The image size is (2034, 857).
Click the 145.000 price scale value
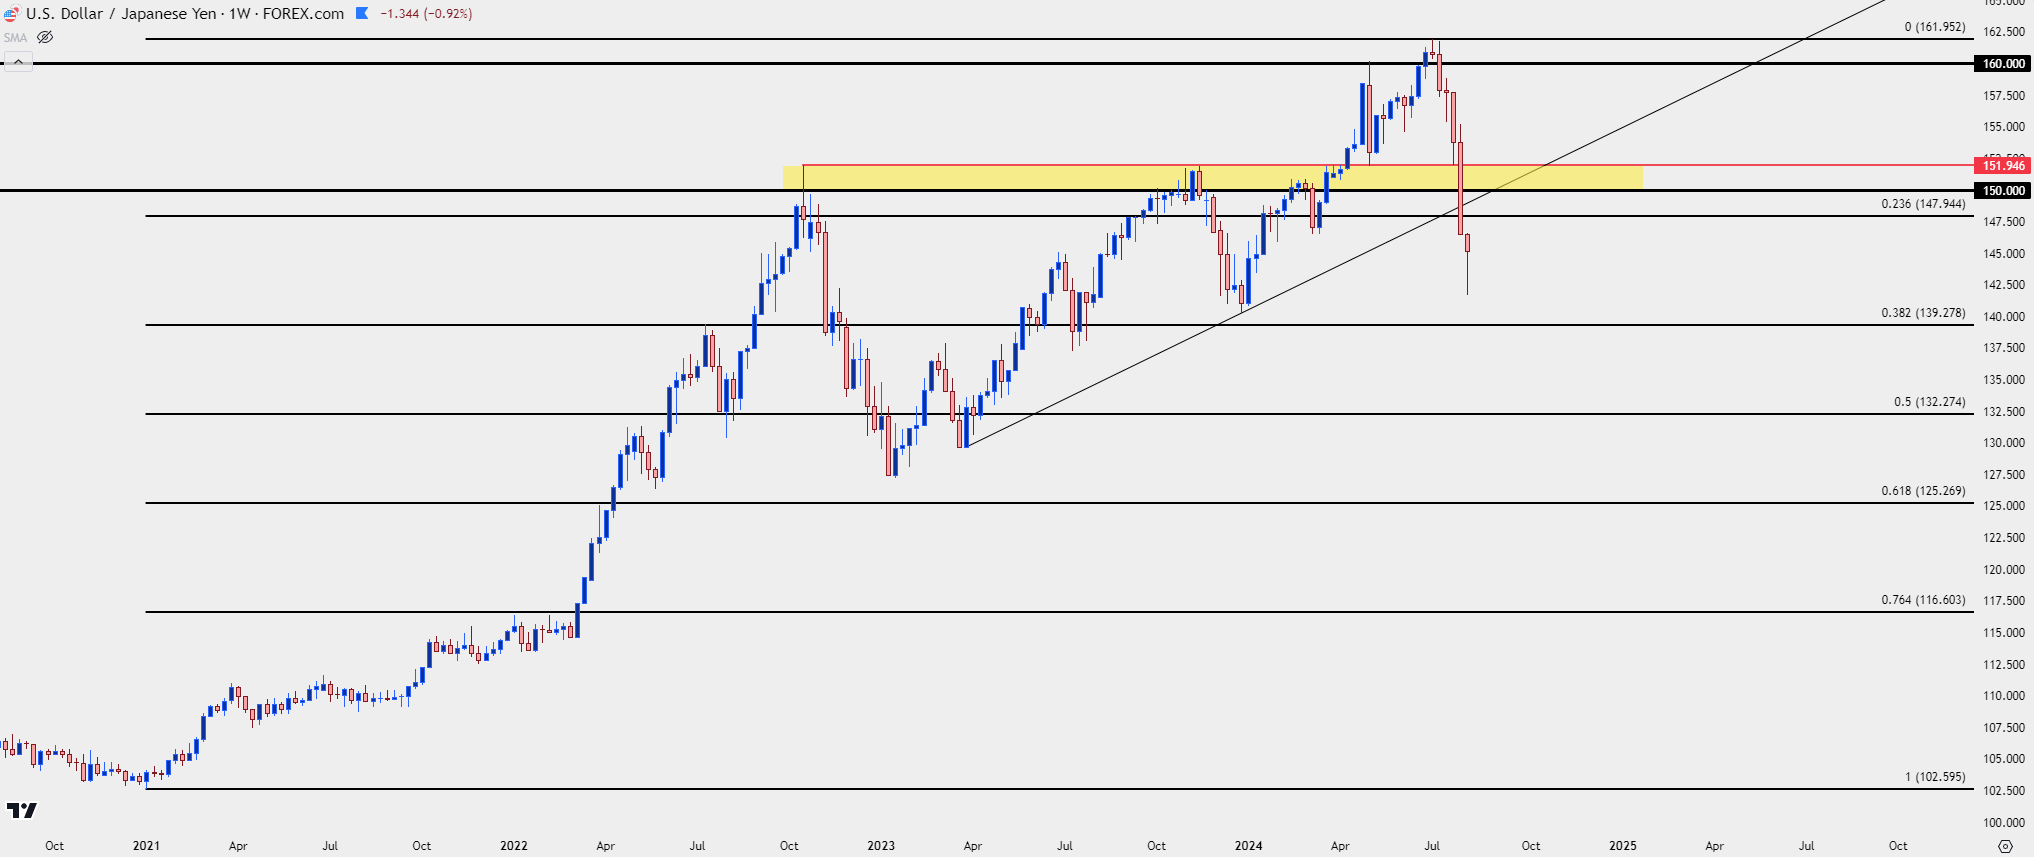pos(2004,254)
